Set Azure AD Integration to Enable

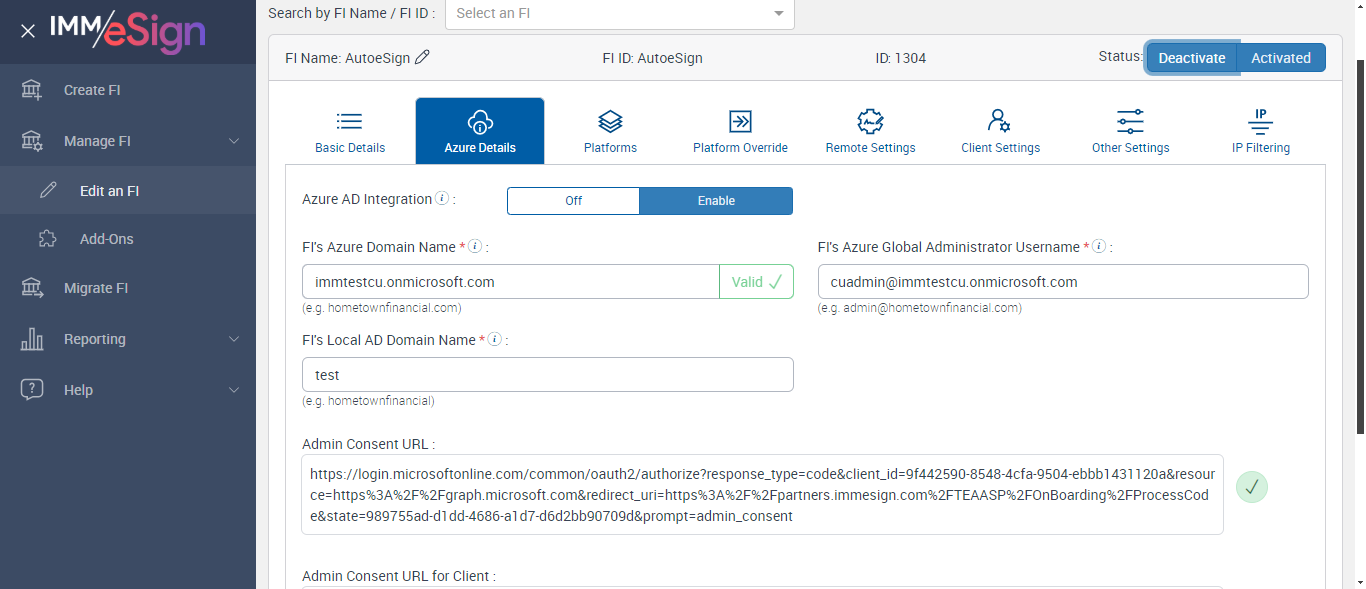click(x=716, y=201)
